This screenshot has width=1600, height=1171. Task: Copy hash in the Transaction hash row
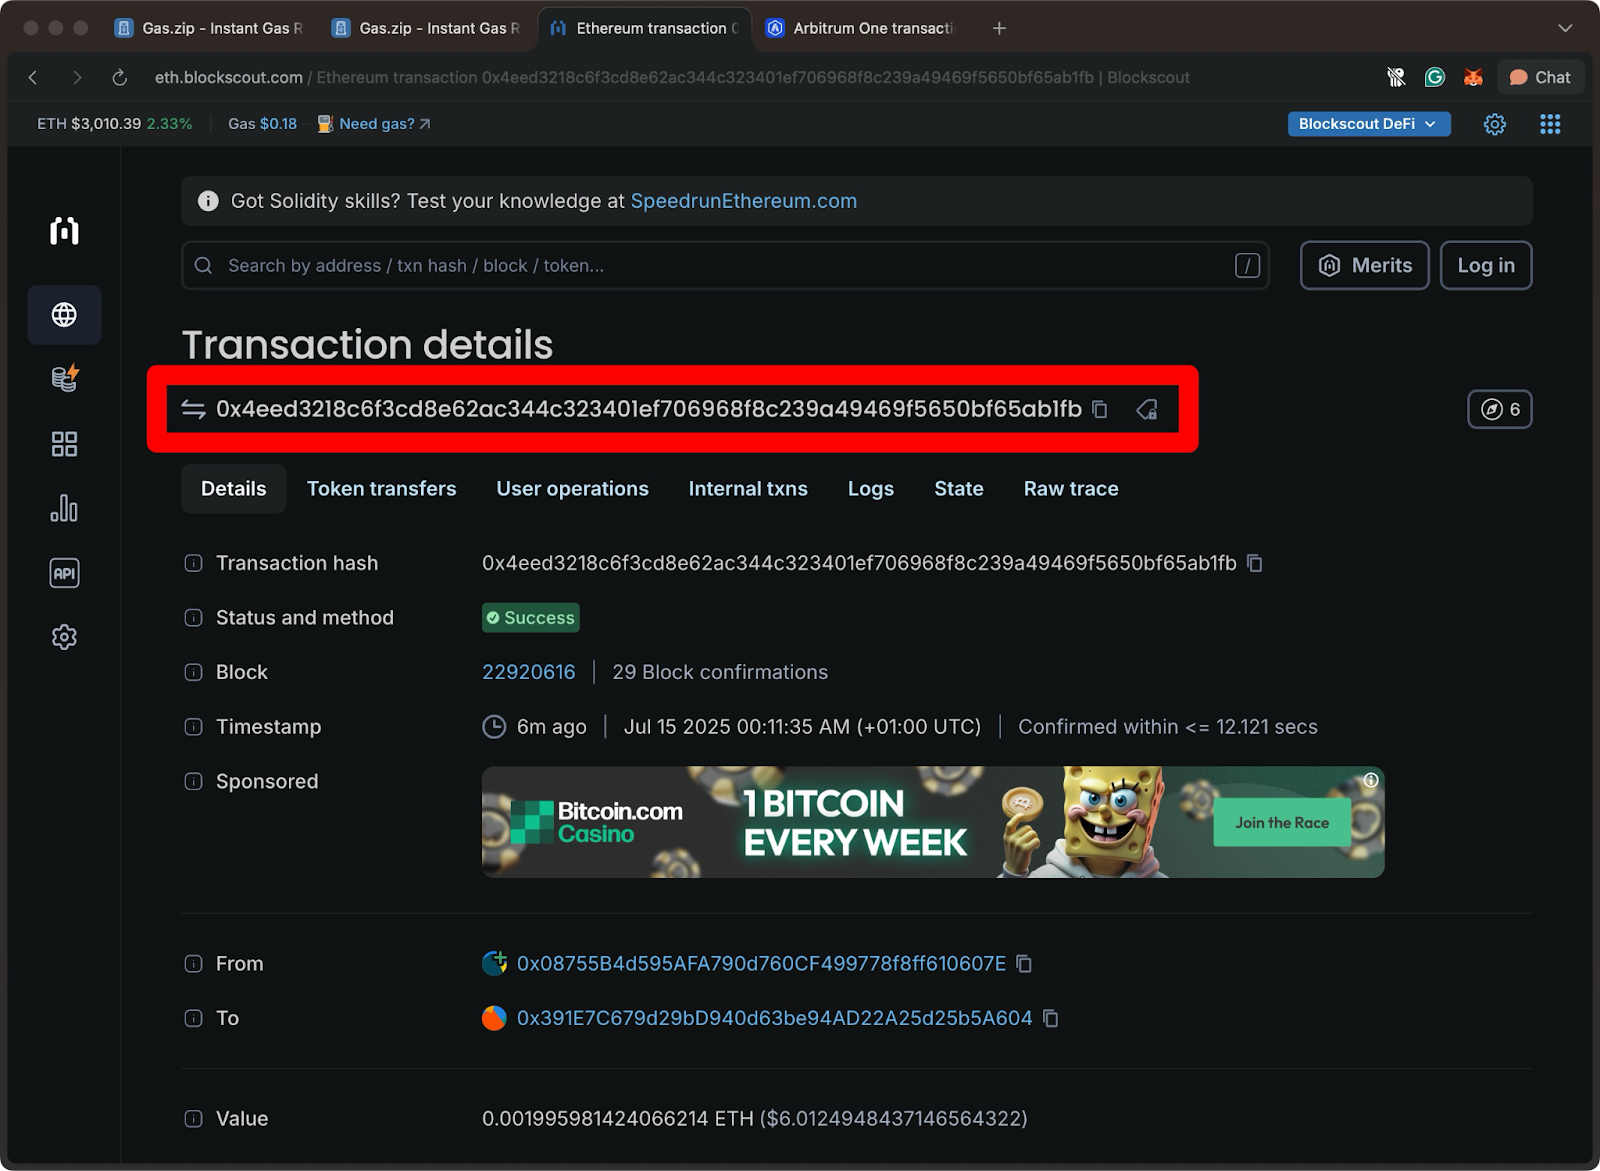1255,563
